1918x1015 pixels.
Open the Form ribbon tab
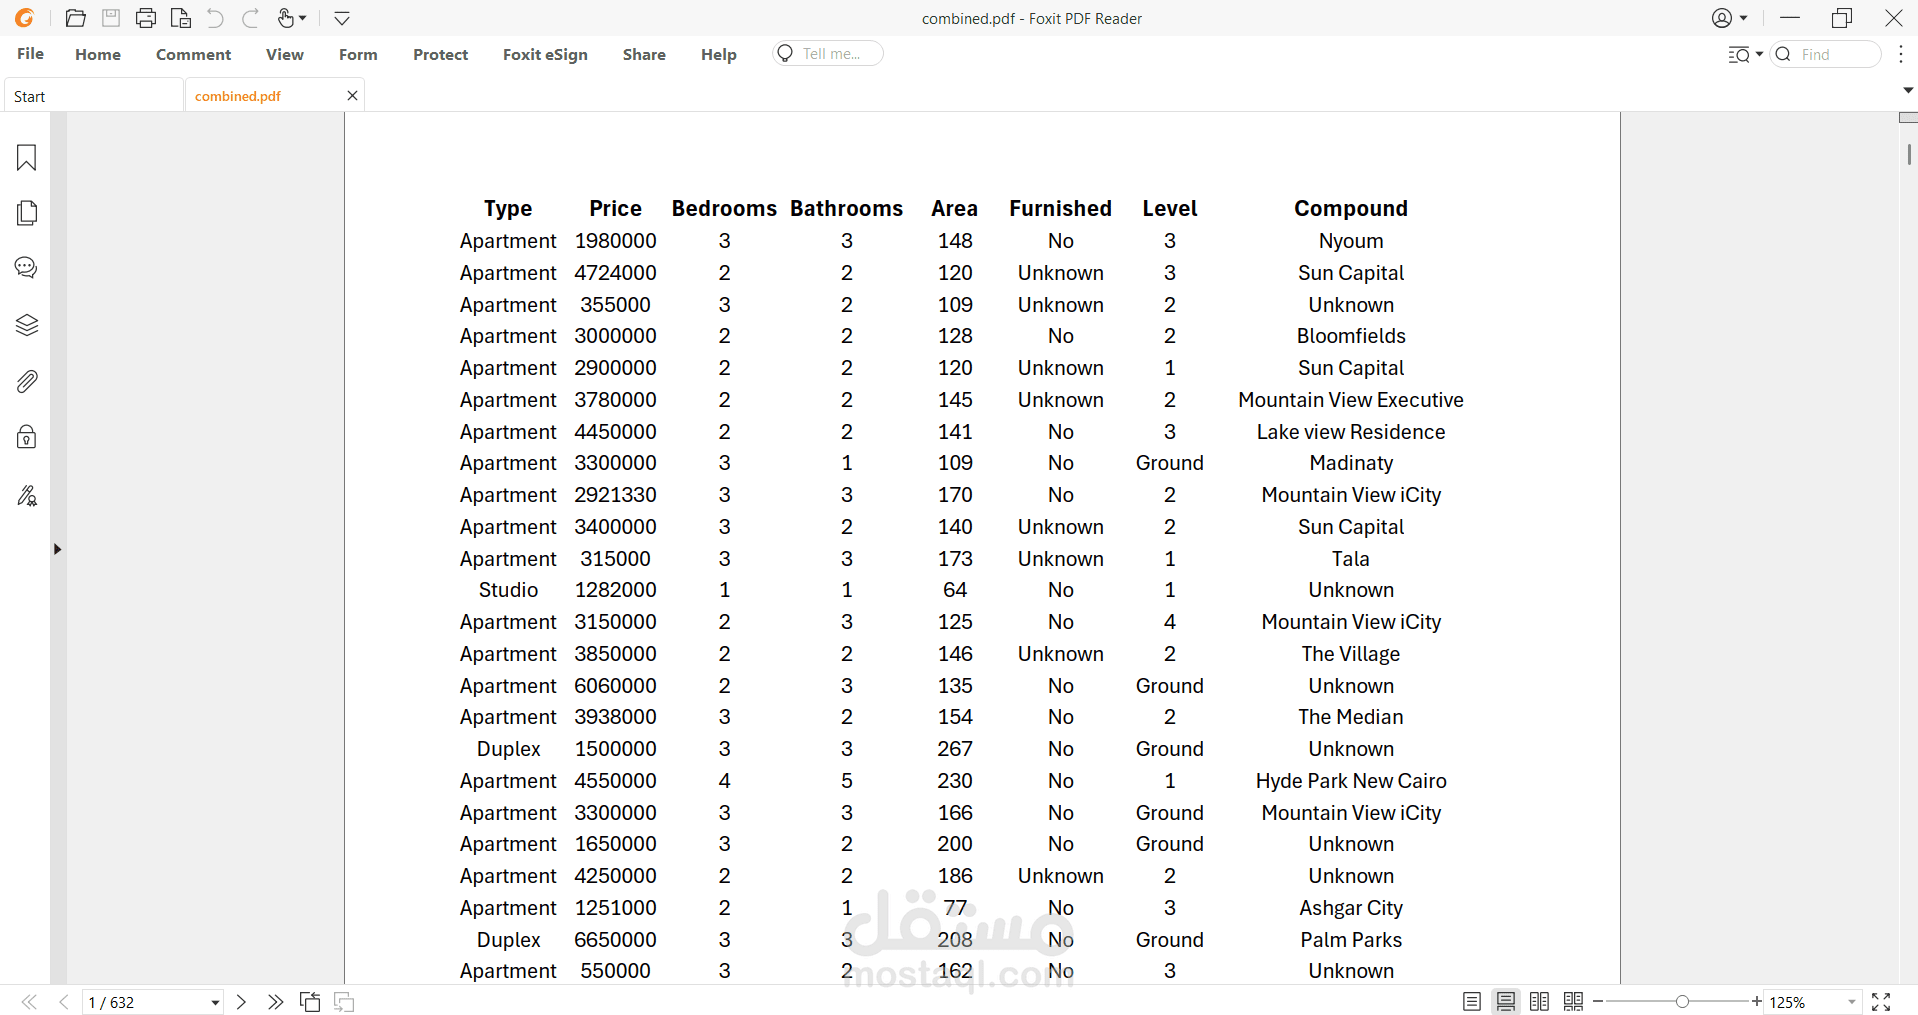pos(358,54)
